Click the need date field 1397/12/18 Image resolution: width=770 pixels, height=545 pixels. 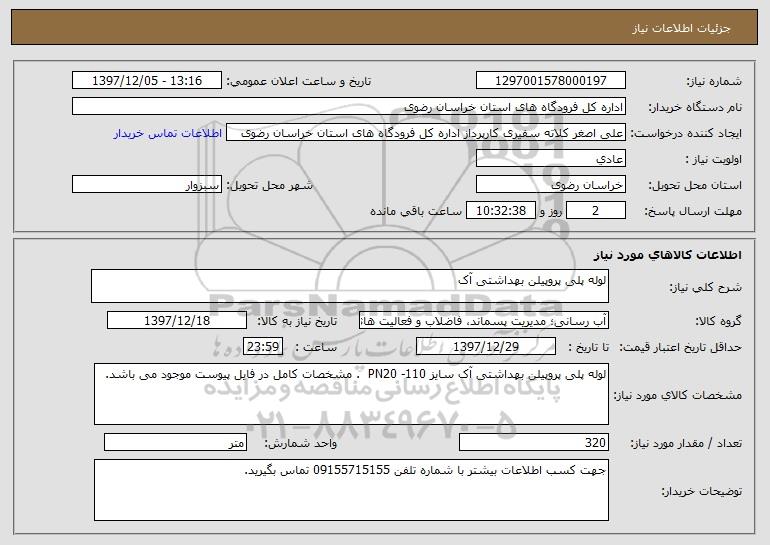(177, 321)
